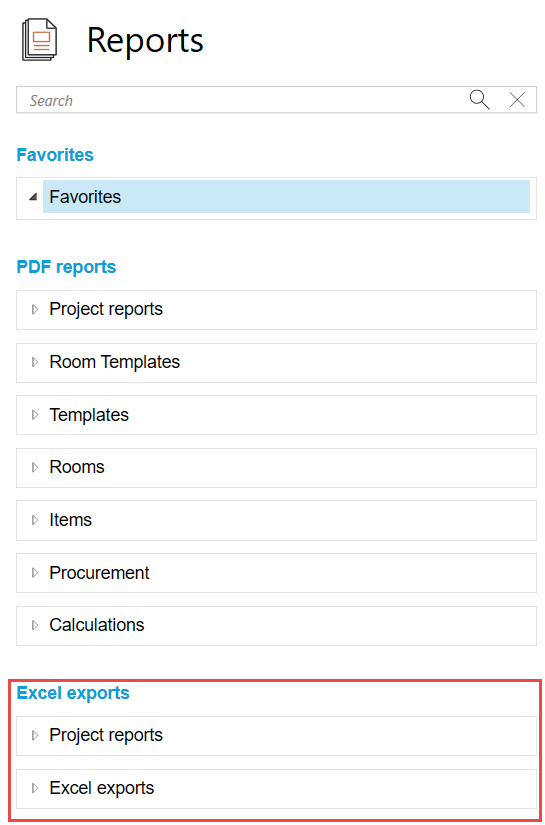Collapse the Favorites group arrow

(33, 197)
